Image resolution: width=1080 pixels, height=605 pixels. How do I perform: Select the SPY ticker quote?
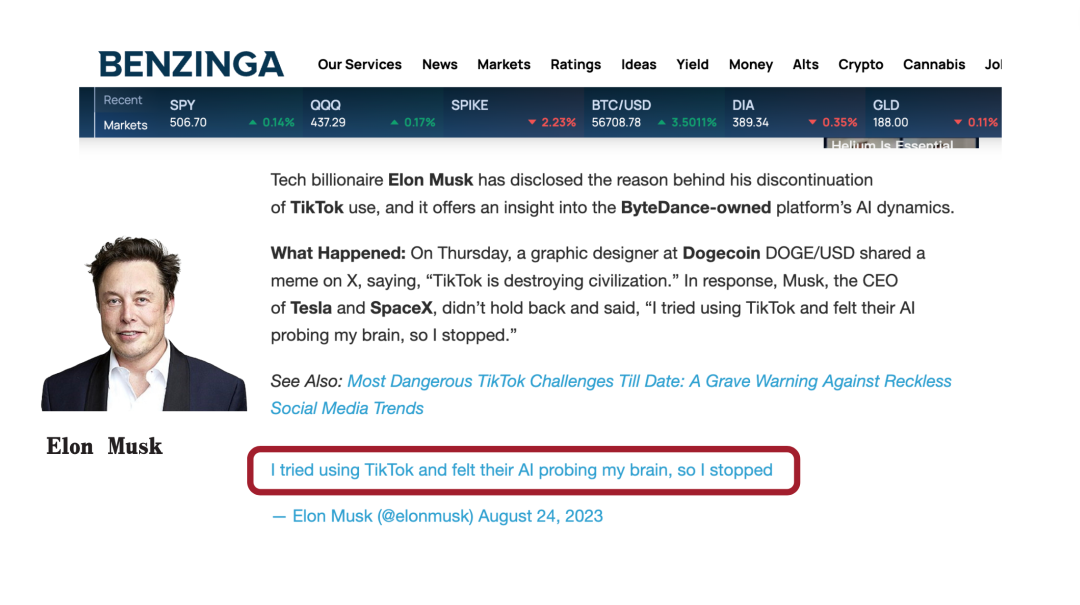[x=232, y=113]
